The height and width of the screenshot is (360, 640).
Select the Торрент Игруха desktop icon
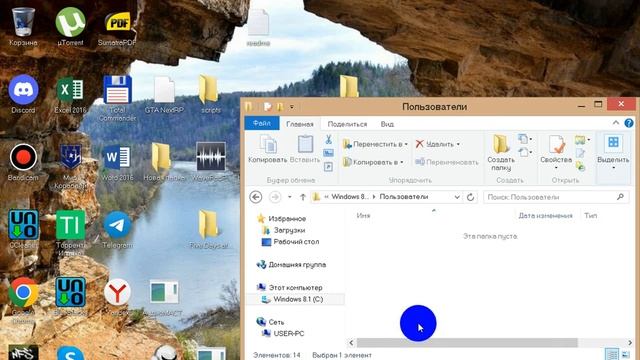pyautogui.click(x=70, y=233)
